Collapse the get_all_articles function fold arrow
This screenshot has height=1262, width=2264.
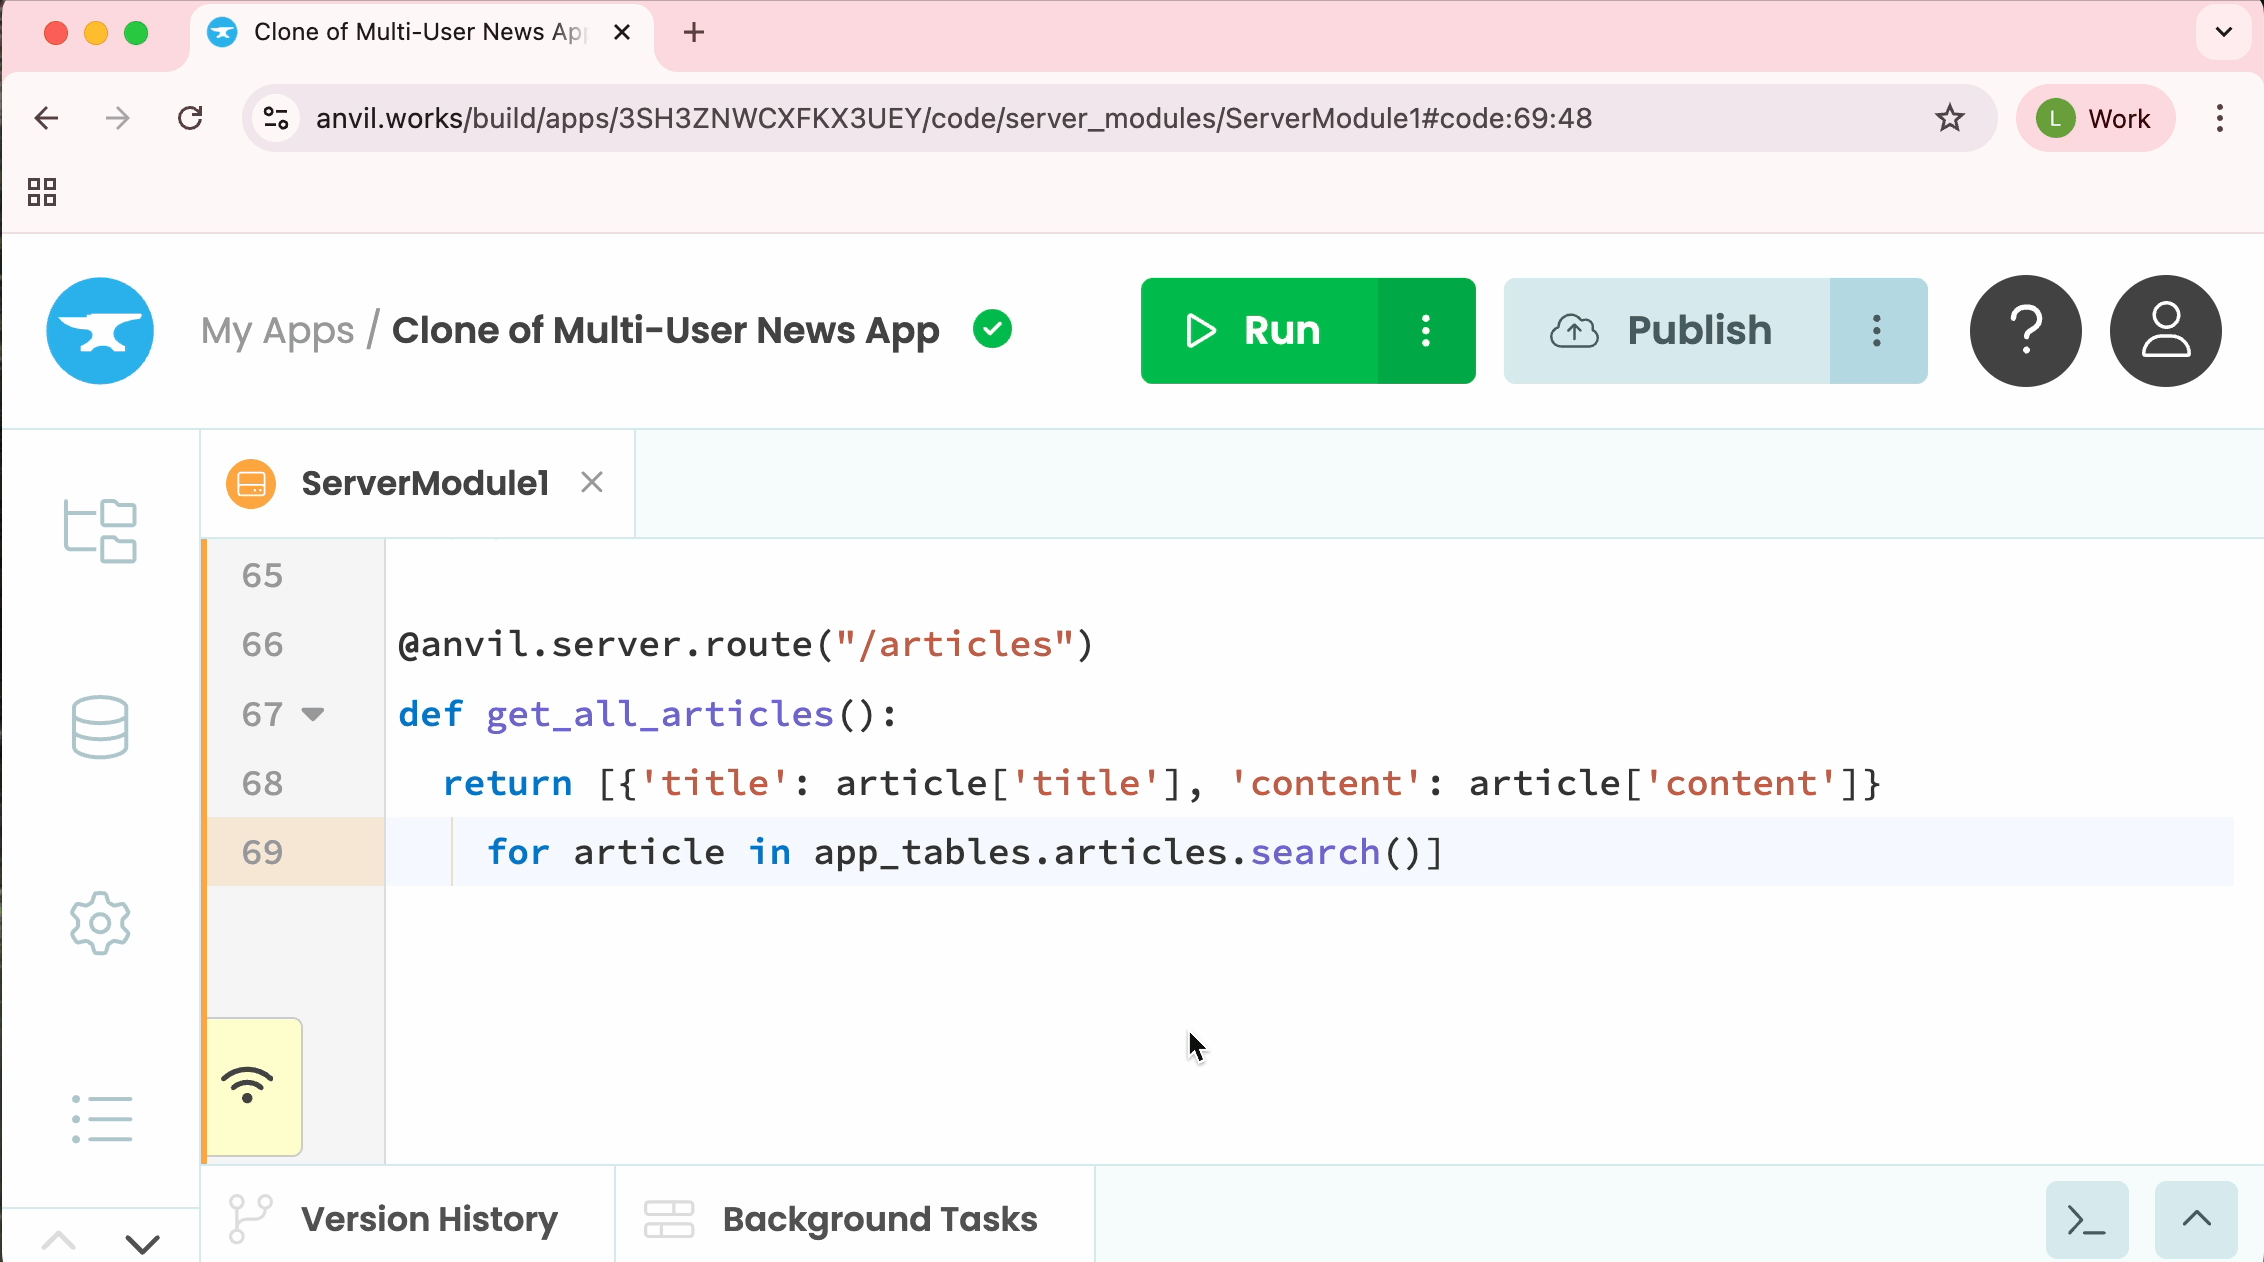pyautogui.click(x=313, y=714)
